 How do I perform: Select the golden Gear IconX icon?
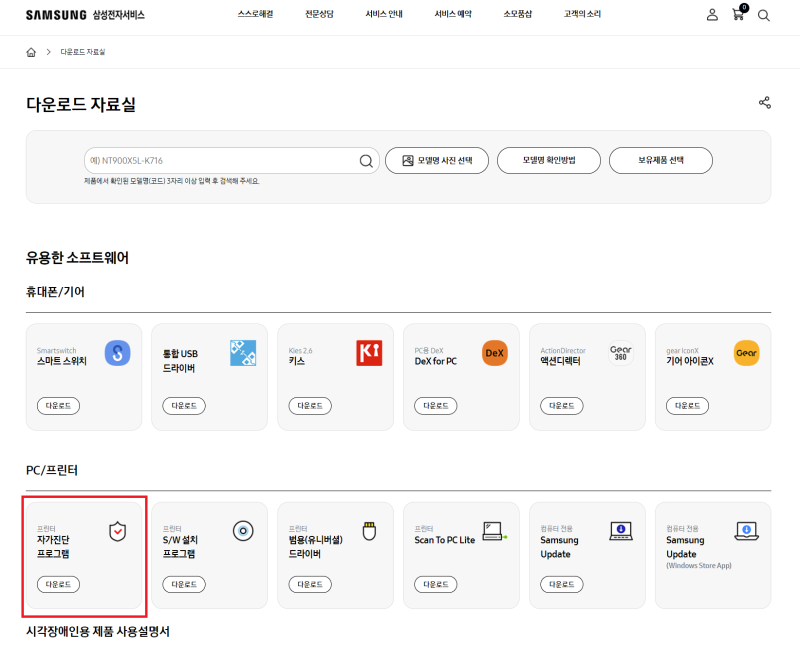pyautogui.click(x=745, y=353)
